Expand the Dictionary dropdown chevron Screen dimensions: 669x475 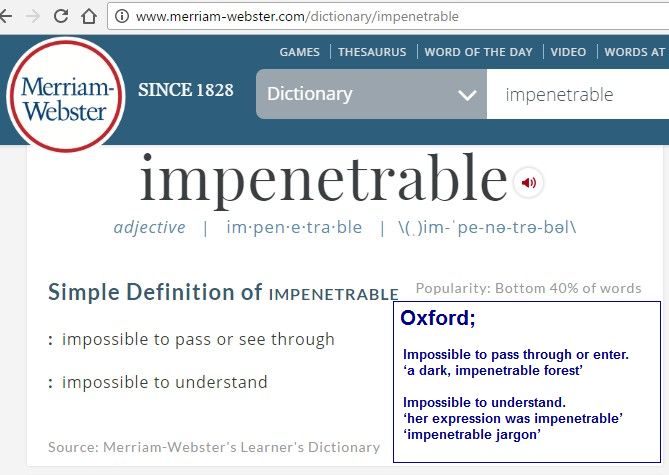pyautogui.click(x=467, y=95)
